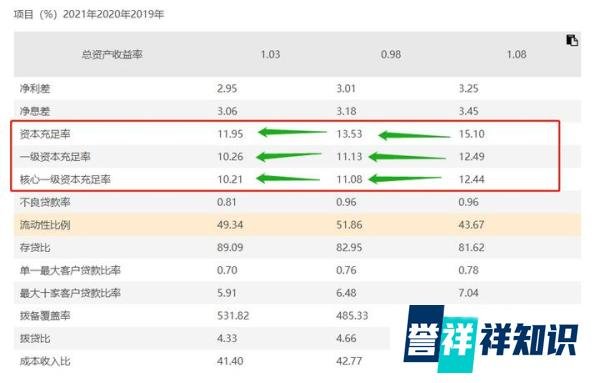Viewport: 600px width, 383px height.
Task: Select the 0.98 header value
Action: click(x=391, y=54)
